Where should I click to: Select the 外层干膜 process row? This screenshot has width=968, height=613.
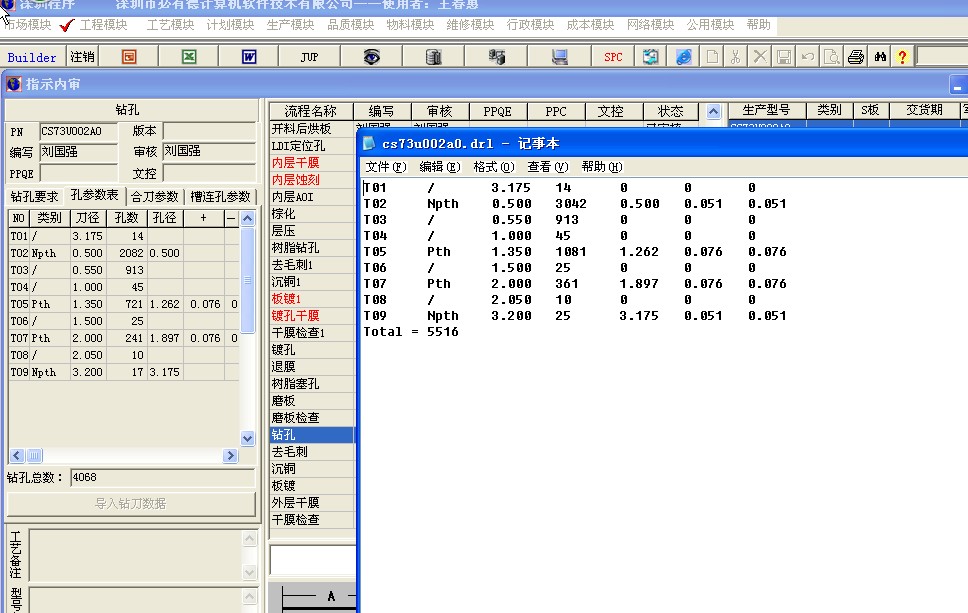312,502
